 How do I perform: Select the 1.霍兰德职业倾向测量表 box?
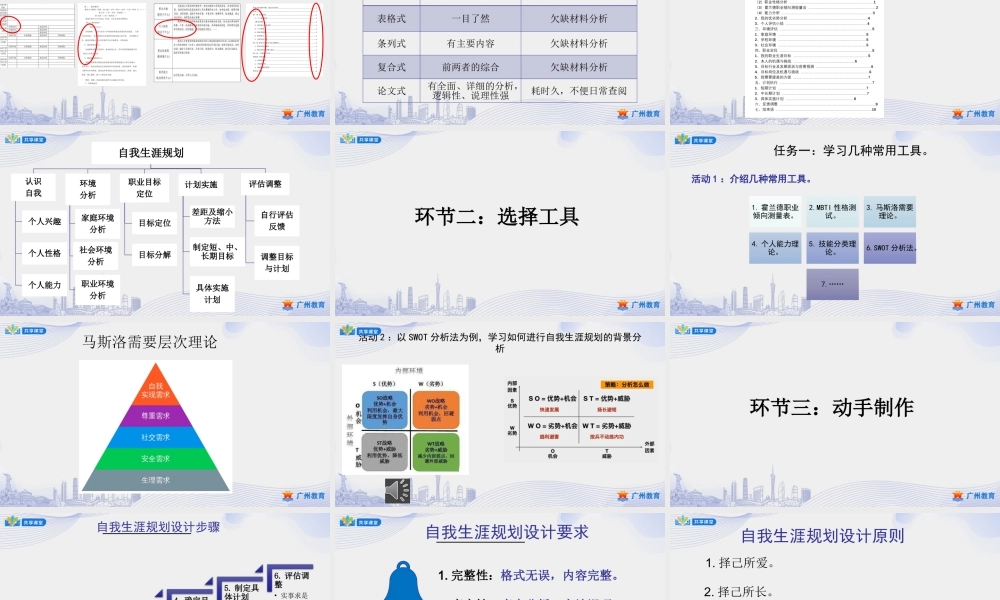point(775,212)
